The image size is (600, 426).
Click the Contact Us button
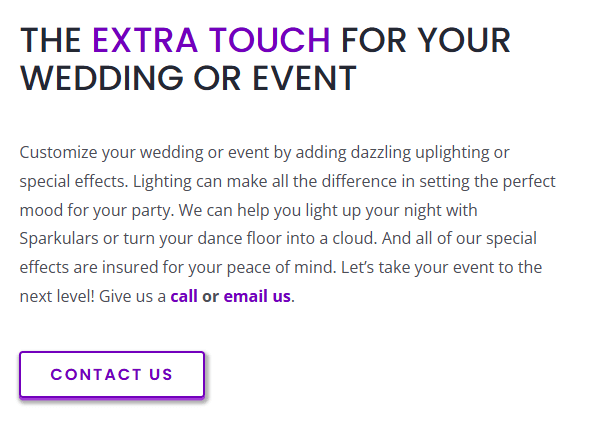click(112, 375)
